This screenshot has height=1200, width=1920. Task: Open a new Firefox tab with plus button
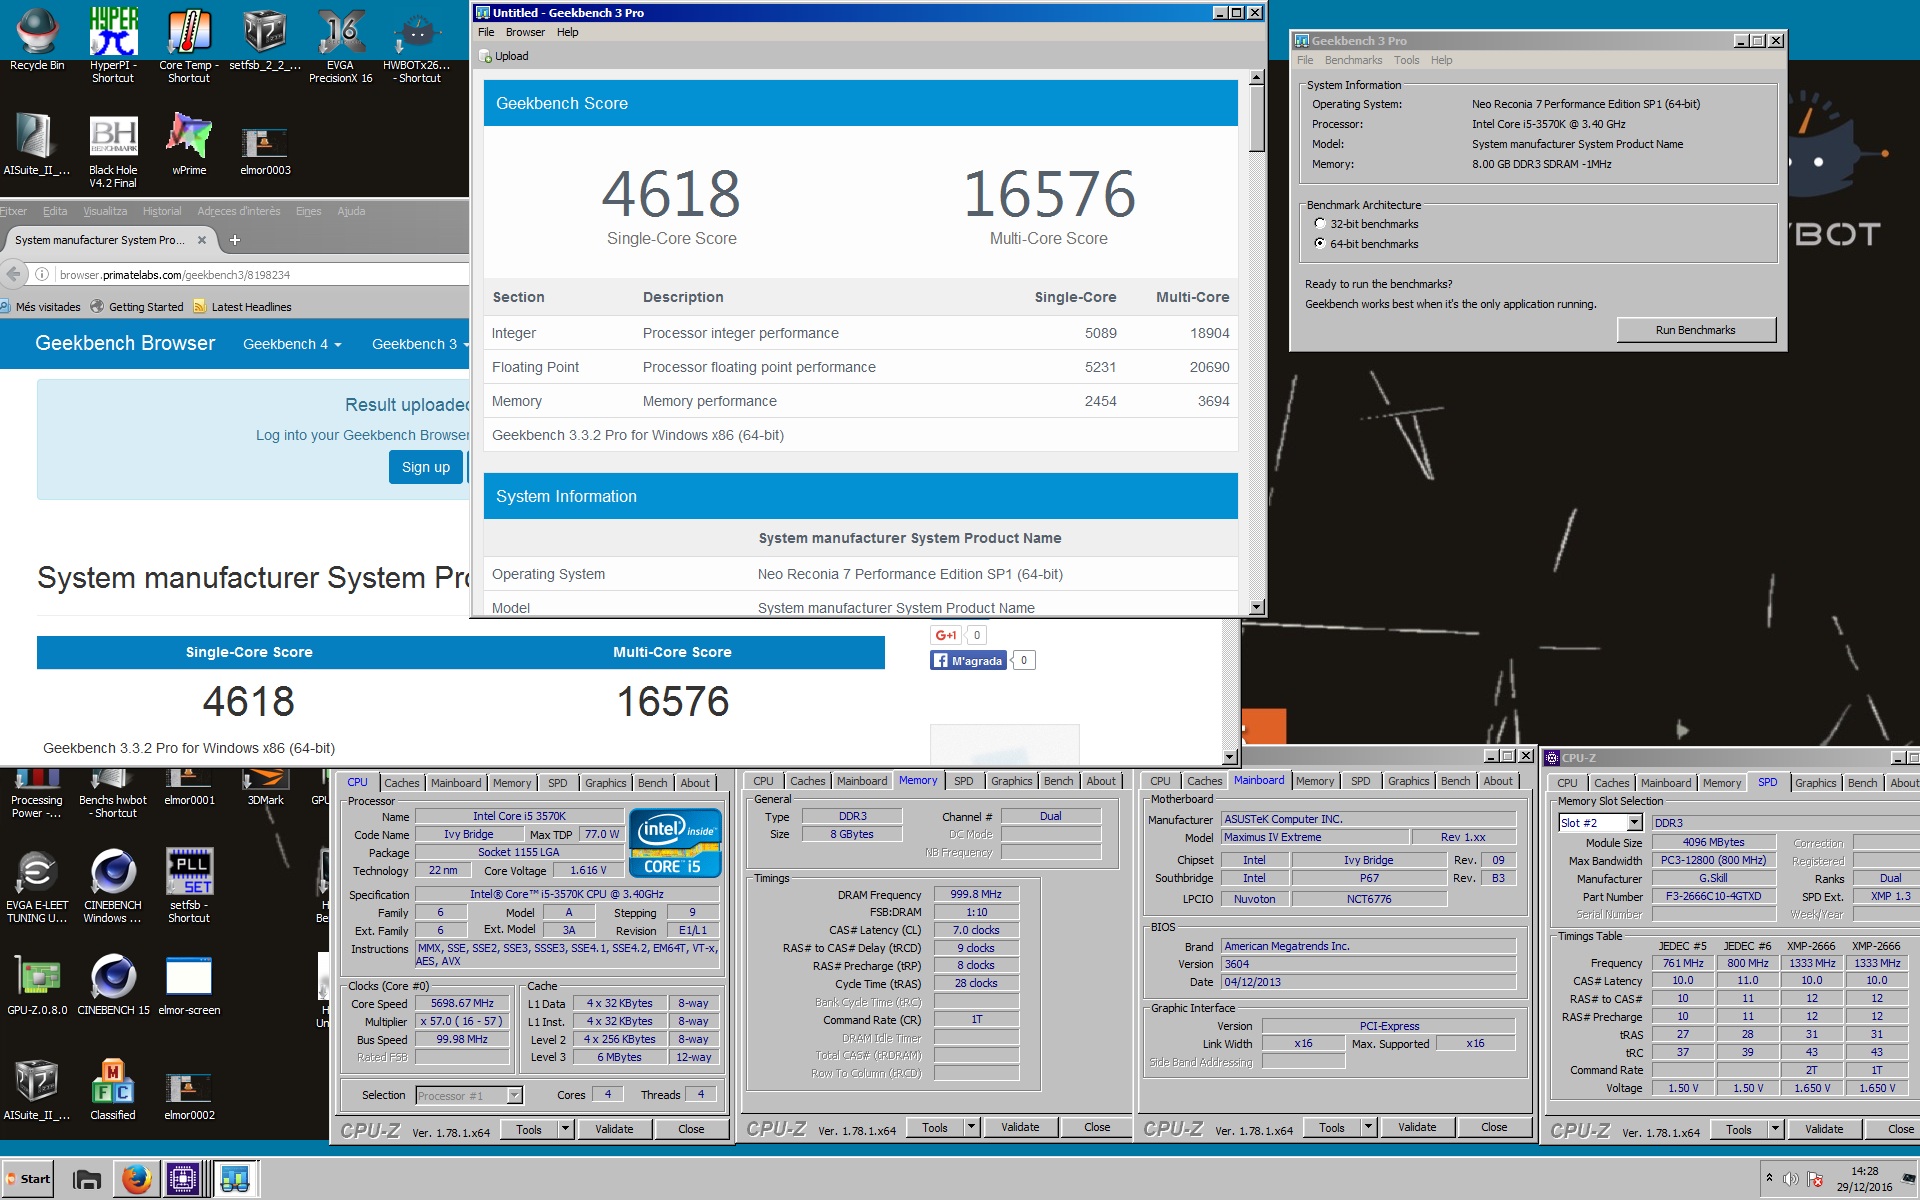[x=235, y=240]
